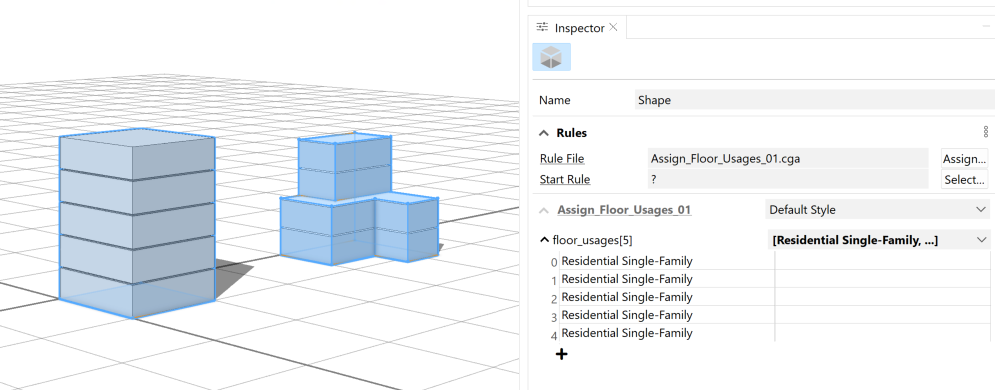Minimize the Inspector panel
The height and width of the screenshot is (390, 995).
[x=987, y=26]
